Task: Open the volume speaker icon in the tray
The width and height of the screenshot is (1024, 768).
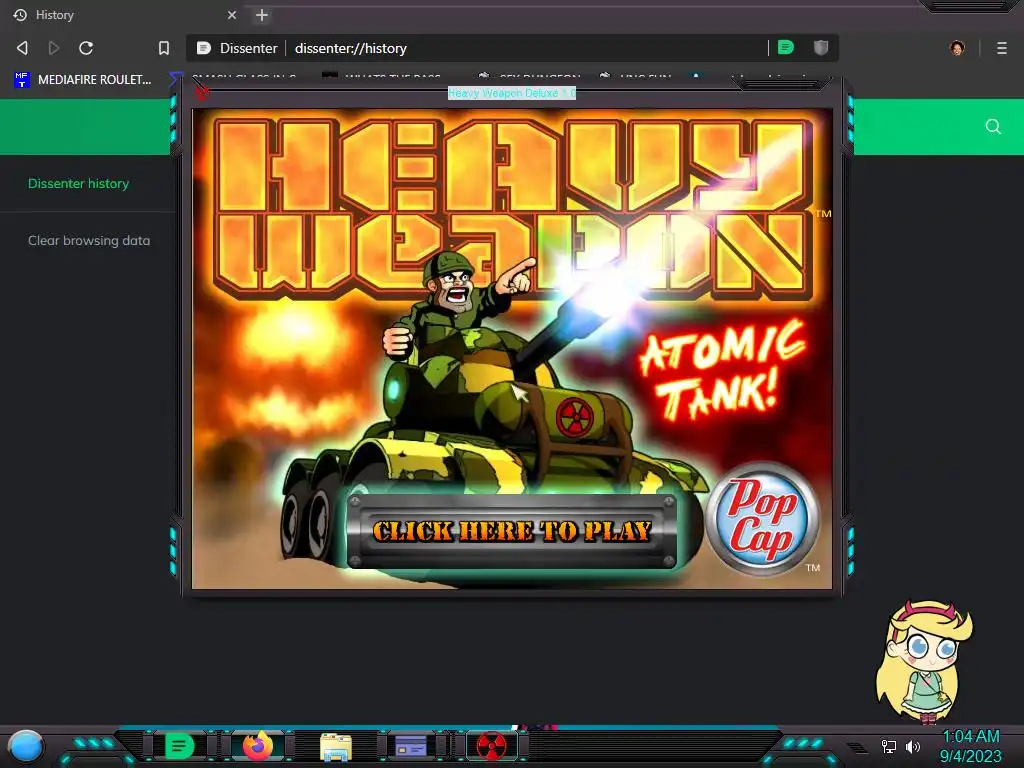Action: (x=912, y=746)
